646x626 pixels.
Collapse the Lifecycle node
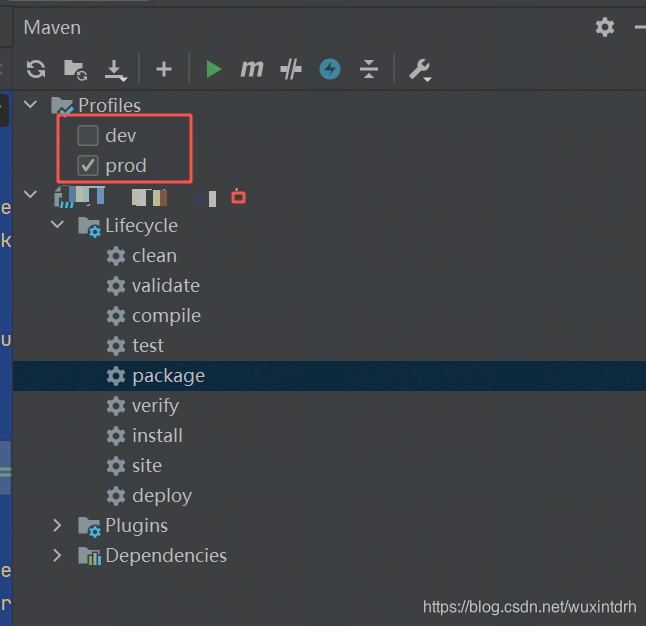(57, 225)
